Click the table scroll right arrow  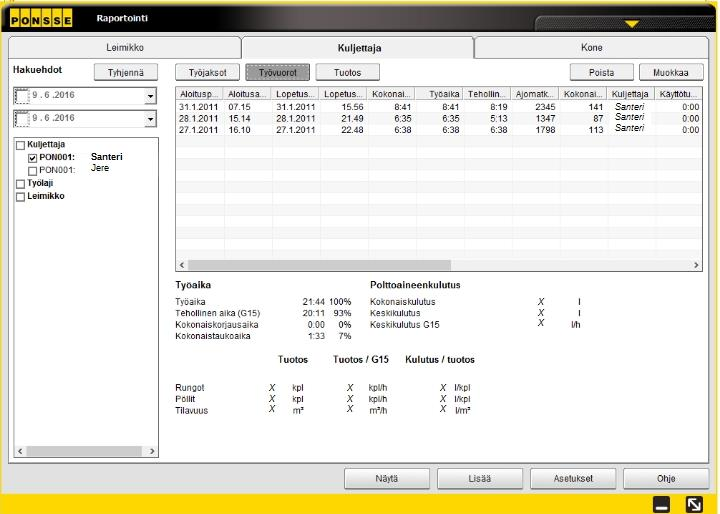pos(696,265)
